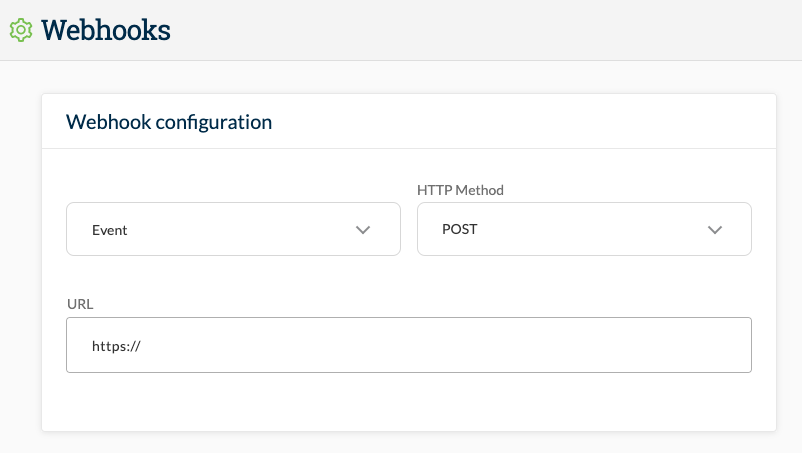Open the HTTP Method dropdown showing POST
The width and height of the screenshot is (802, 453).
coord(584,229)
